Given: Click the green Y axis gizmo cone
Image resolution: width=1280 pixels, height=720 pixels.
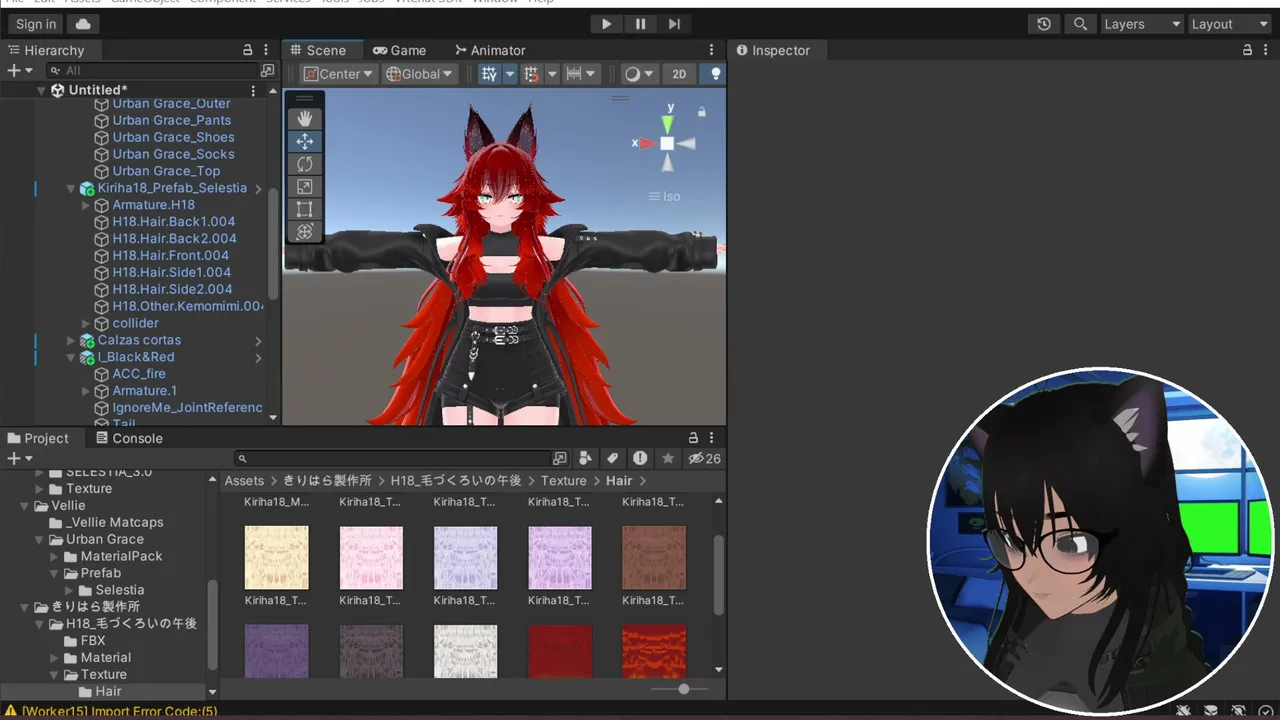Looking at the screenshot, I should click(x=668, y=124).
